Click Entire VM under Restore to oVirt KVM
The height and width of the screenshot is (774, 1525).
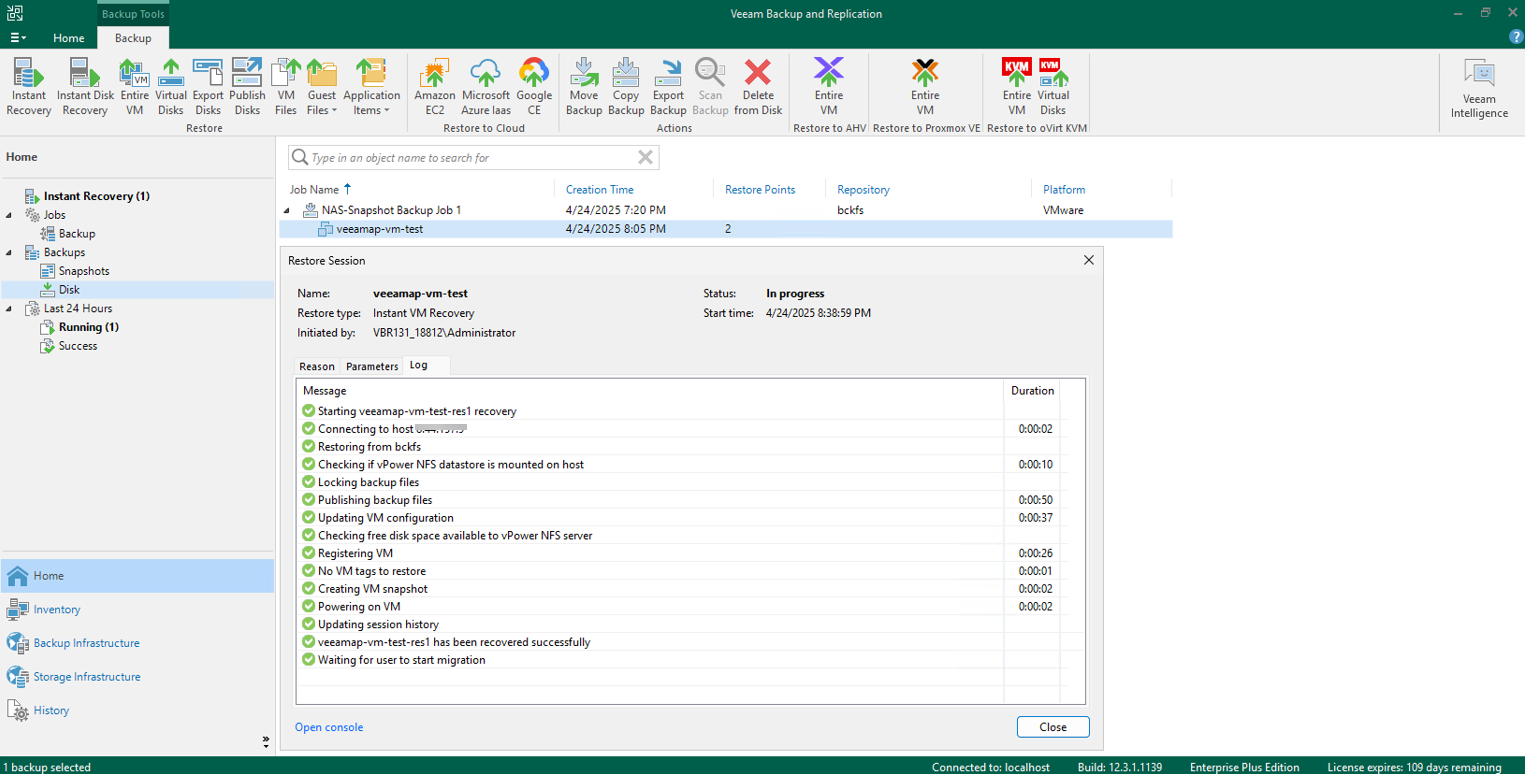coord(1017,87)
